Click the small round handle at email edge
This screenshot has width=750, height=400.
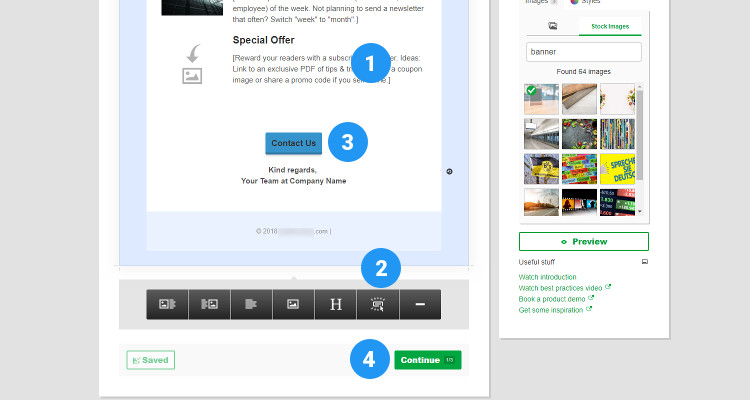tap(449, 171)
